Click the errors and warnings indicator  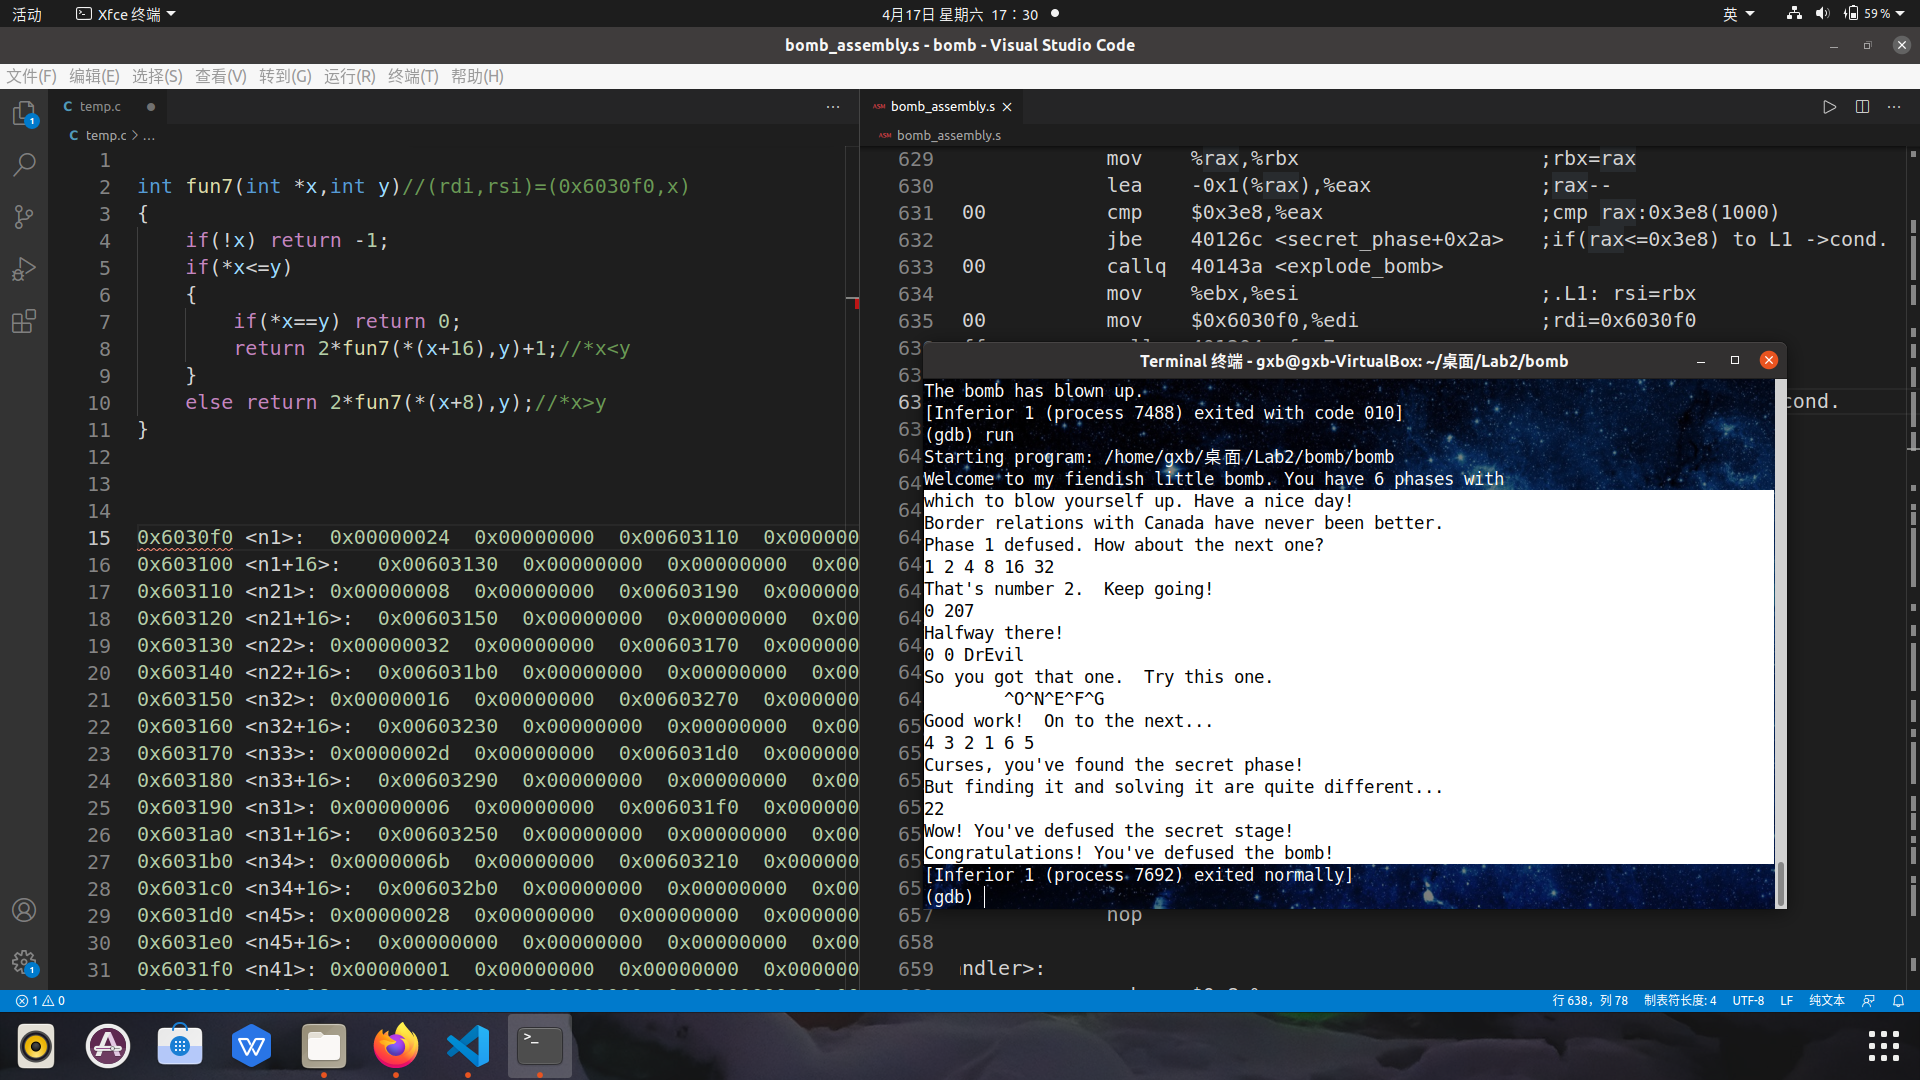[40, 1000]
